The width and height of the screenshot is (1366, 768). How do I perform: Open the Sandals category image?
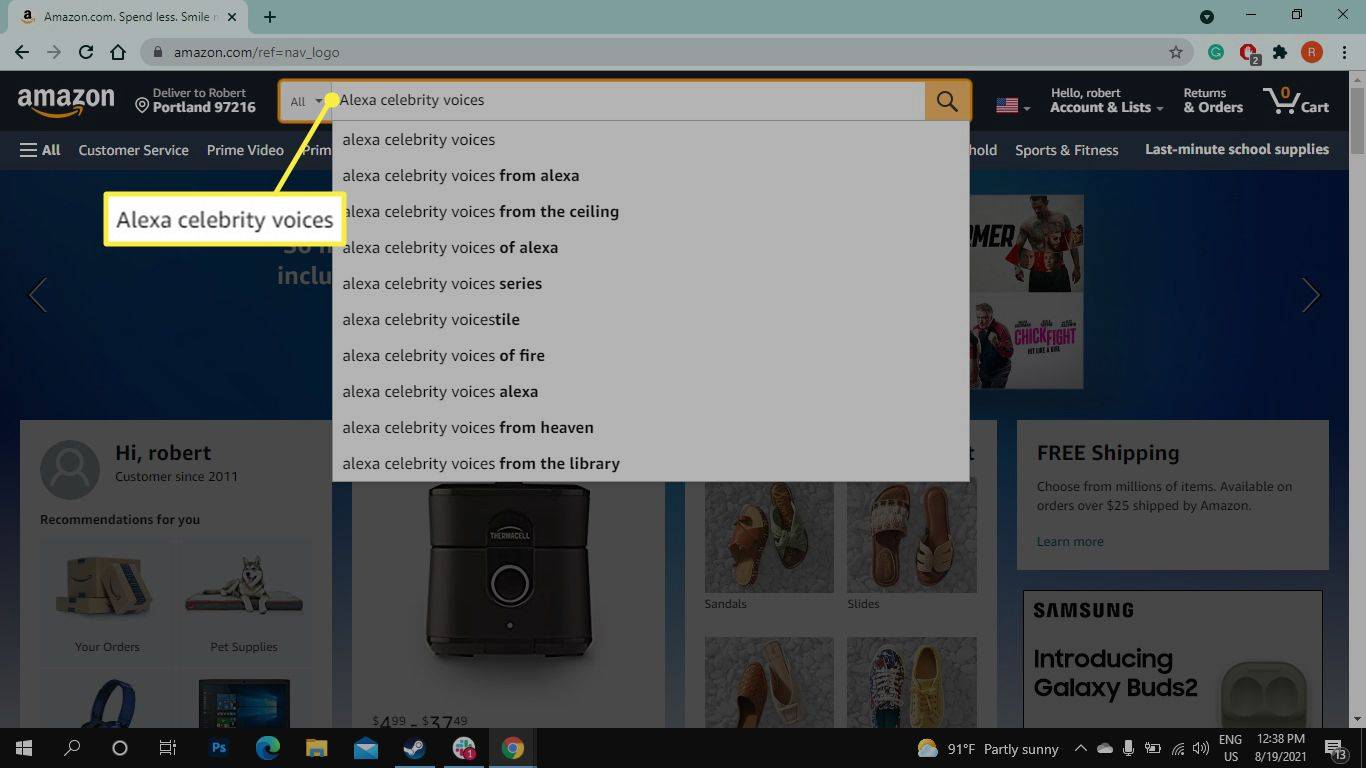(x=769, y=537)
